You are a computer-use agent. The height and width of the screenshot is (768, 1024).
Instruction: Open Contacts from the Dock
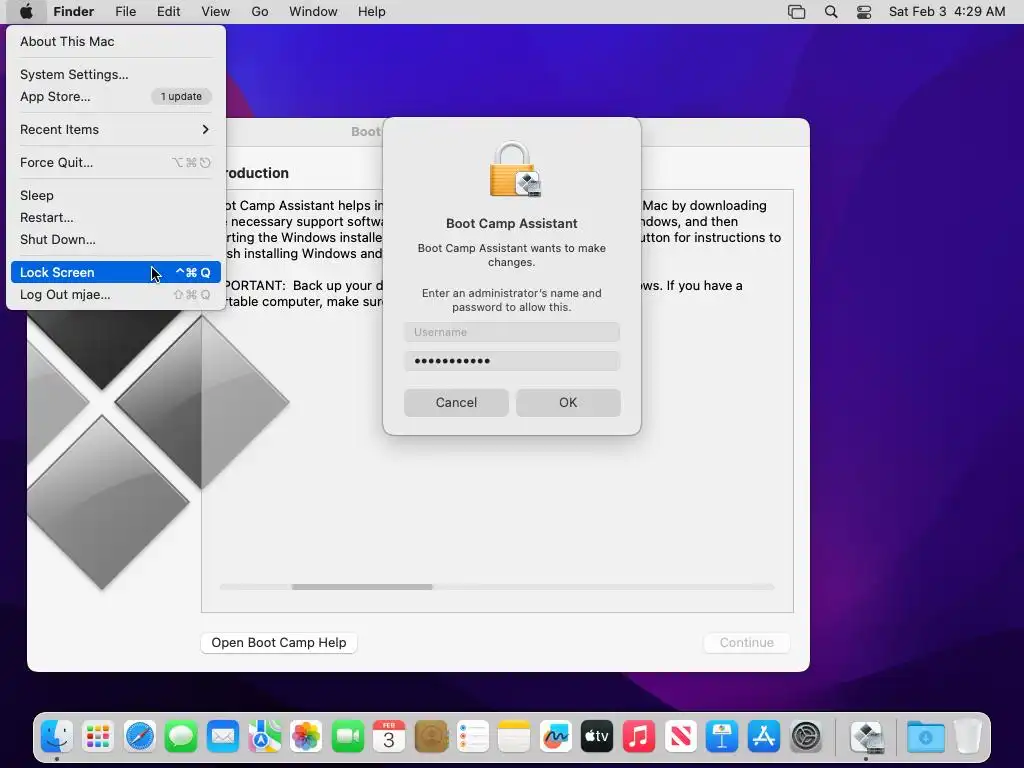coord(431,737)
